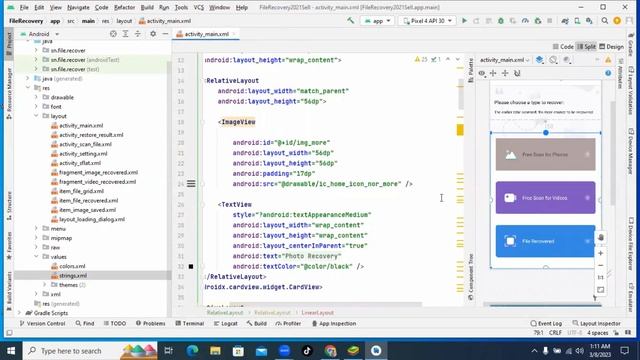This screenshot has height=360, width=640.
Task: Click Zoom to Fit Screen icon
Action: 601,290
